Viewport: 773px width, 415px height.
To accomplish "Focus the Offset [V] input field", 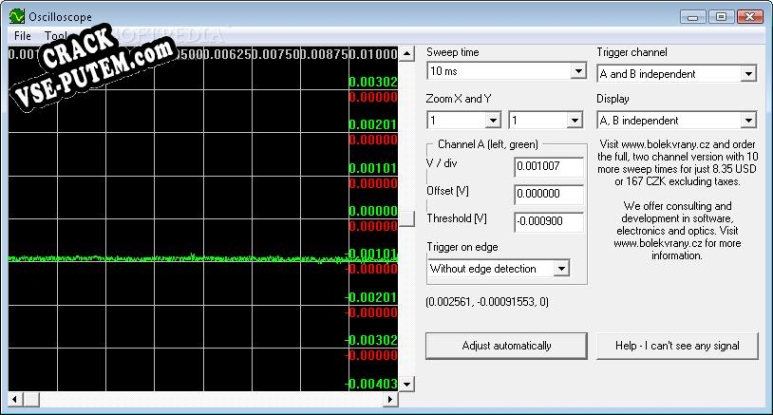I will pos(547,195).
